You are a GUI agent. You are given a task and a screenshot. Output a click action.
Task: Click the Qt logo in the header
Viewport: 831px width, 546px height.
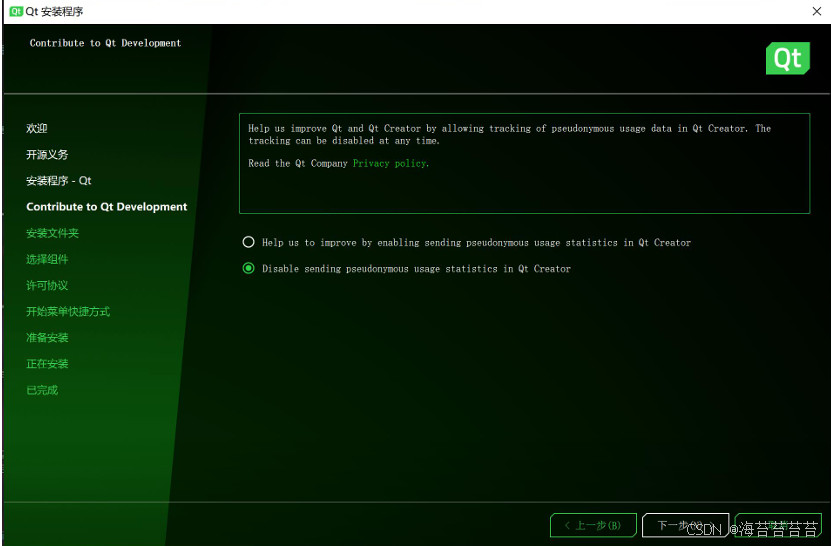(x=788, y=58)
